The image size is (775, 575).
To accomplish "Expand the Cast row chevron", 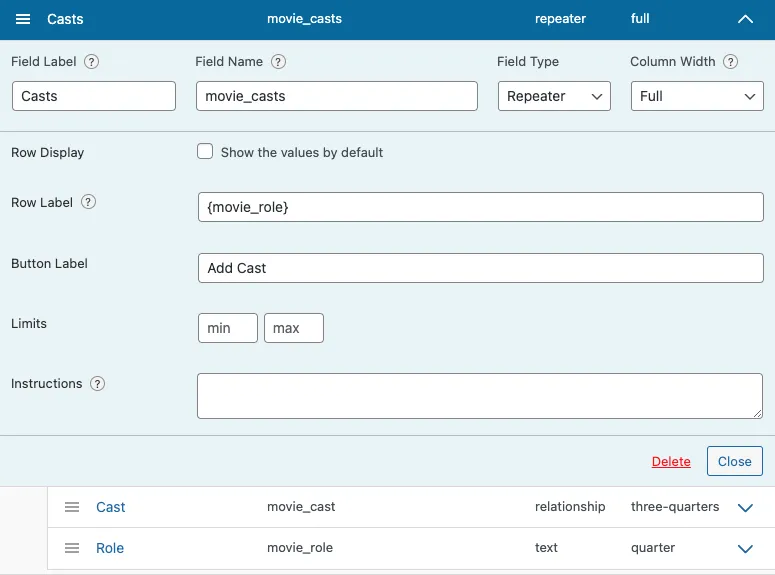I will click(x=745, y=507).
